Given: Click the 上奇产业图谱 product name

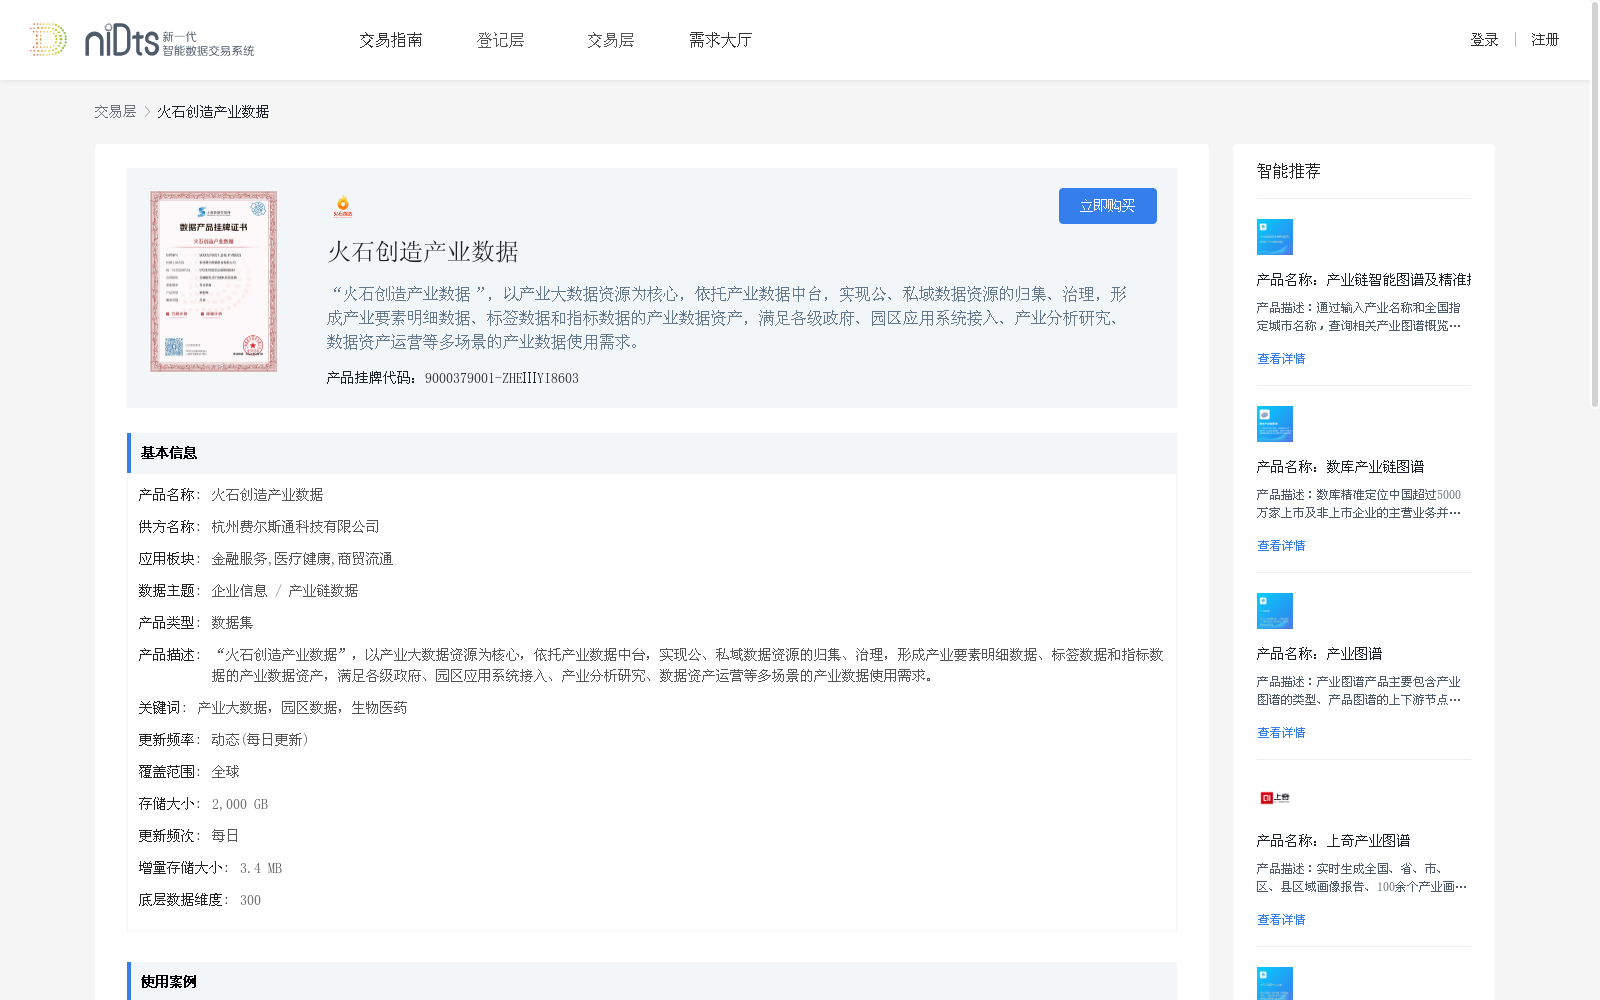Looking at the screenshot, I should pos(1333,841).
